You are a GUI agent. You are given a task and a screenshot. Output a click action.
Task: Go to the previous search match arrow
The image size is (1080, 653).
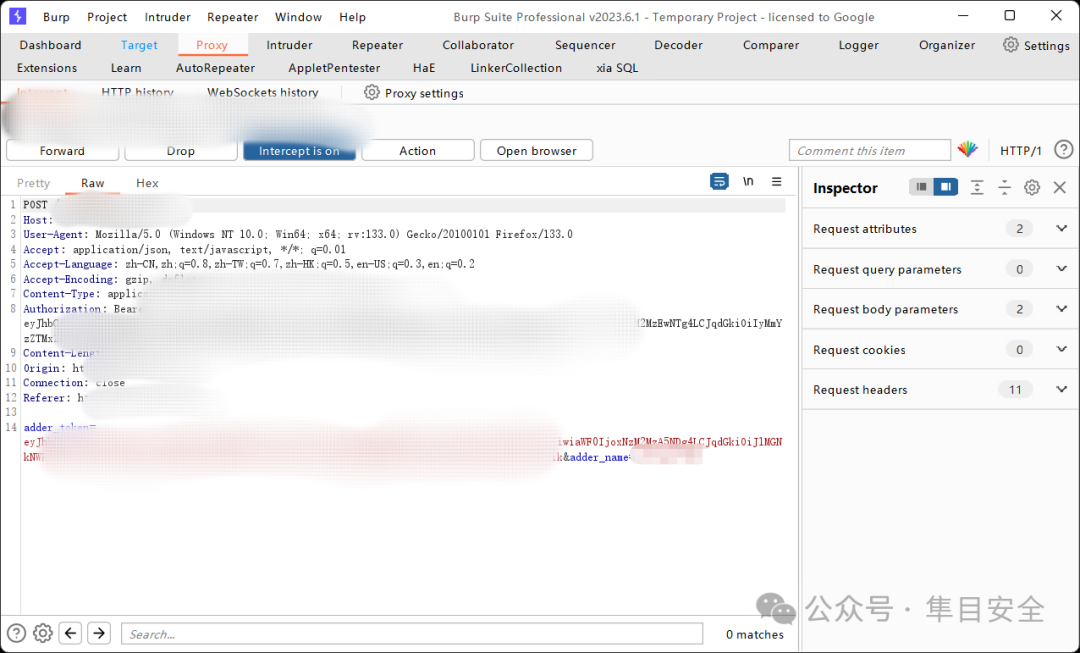pyautogui.click(x=71, y=632)
